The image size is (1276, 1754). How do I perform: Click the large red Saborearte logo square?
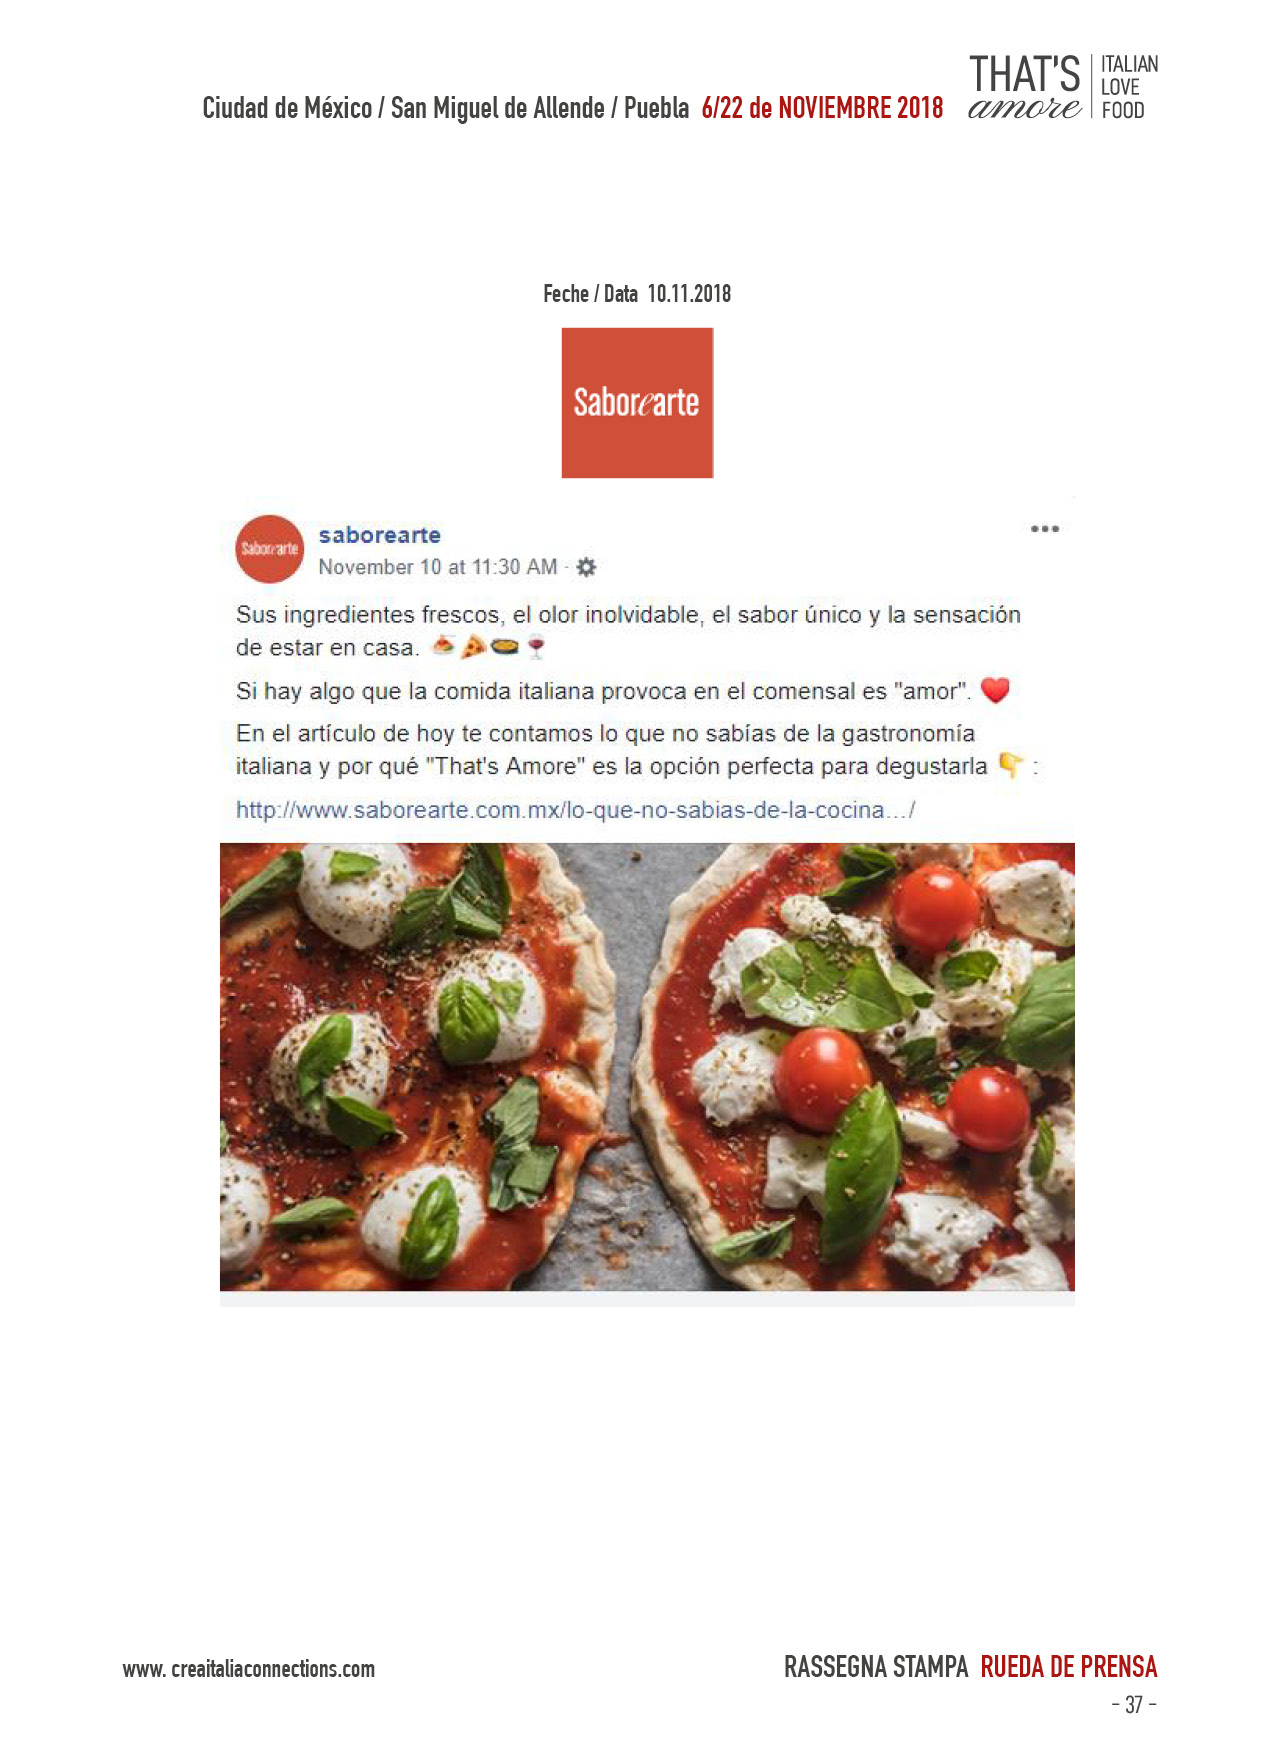[x=637, y=403]
